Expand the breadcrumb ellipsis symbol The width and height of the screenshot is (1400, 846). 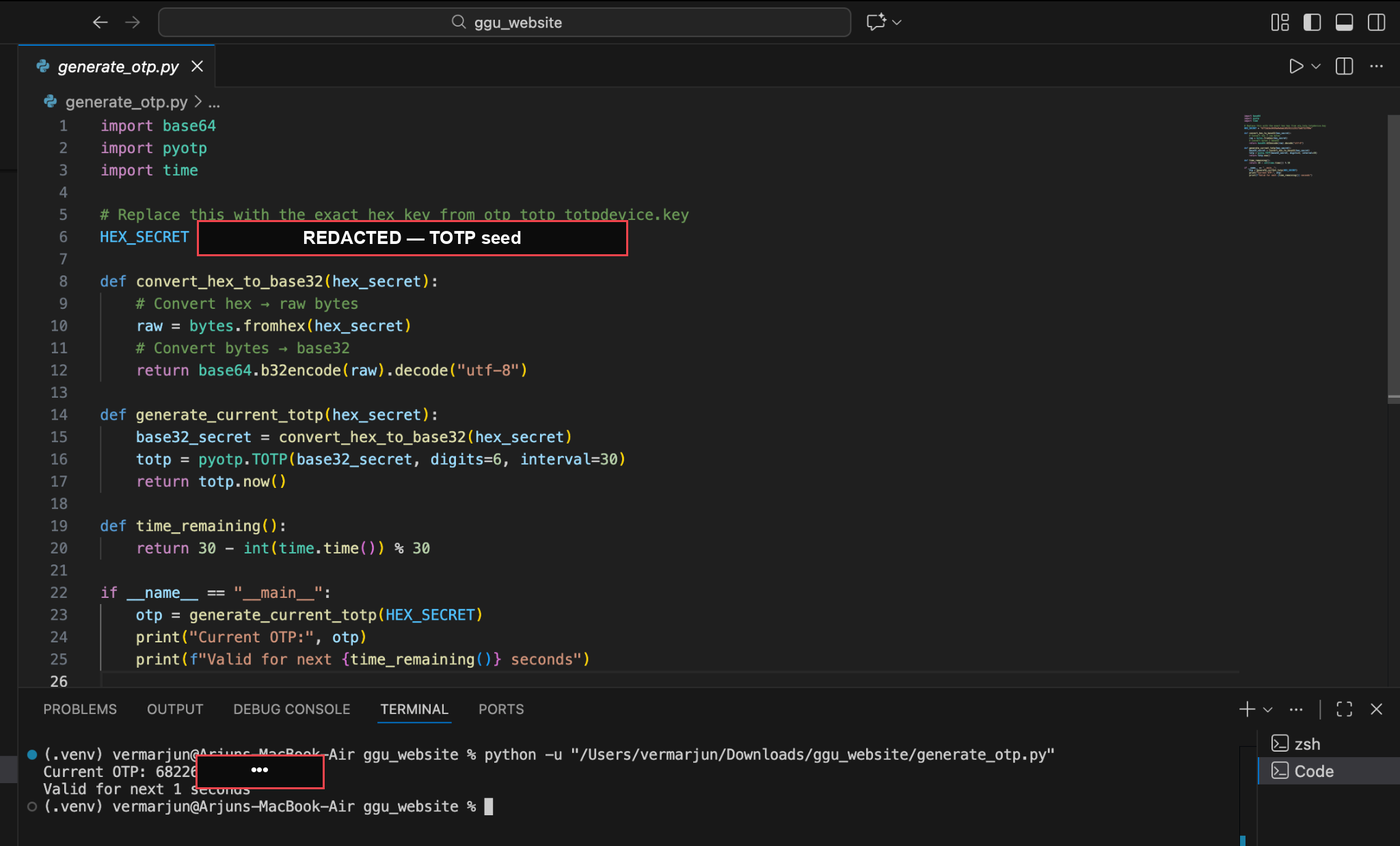[213, 101]
